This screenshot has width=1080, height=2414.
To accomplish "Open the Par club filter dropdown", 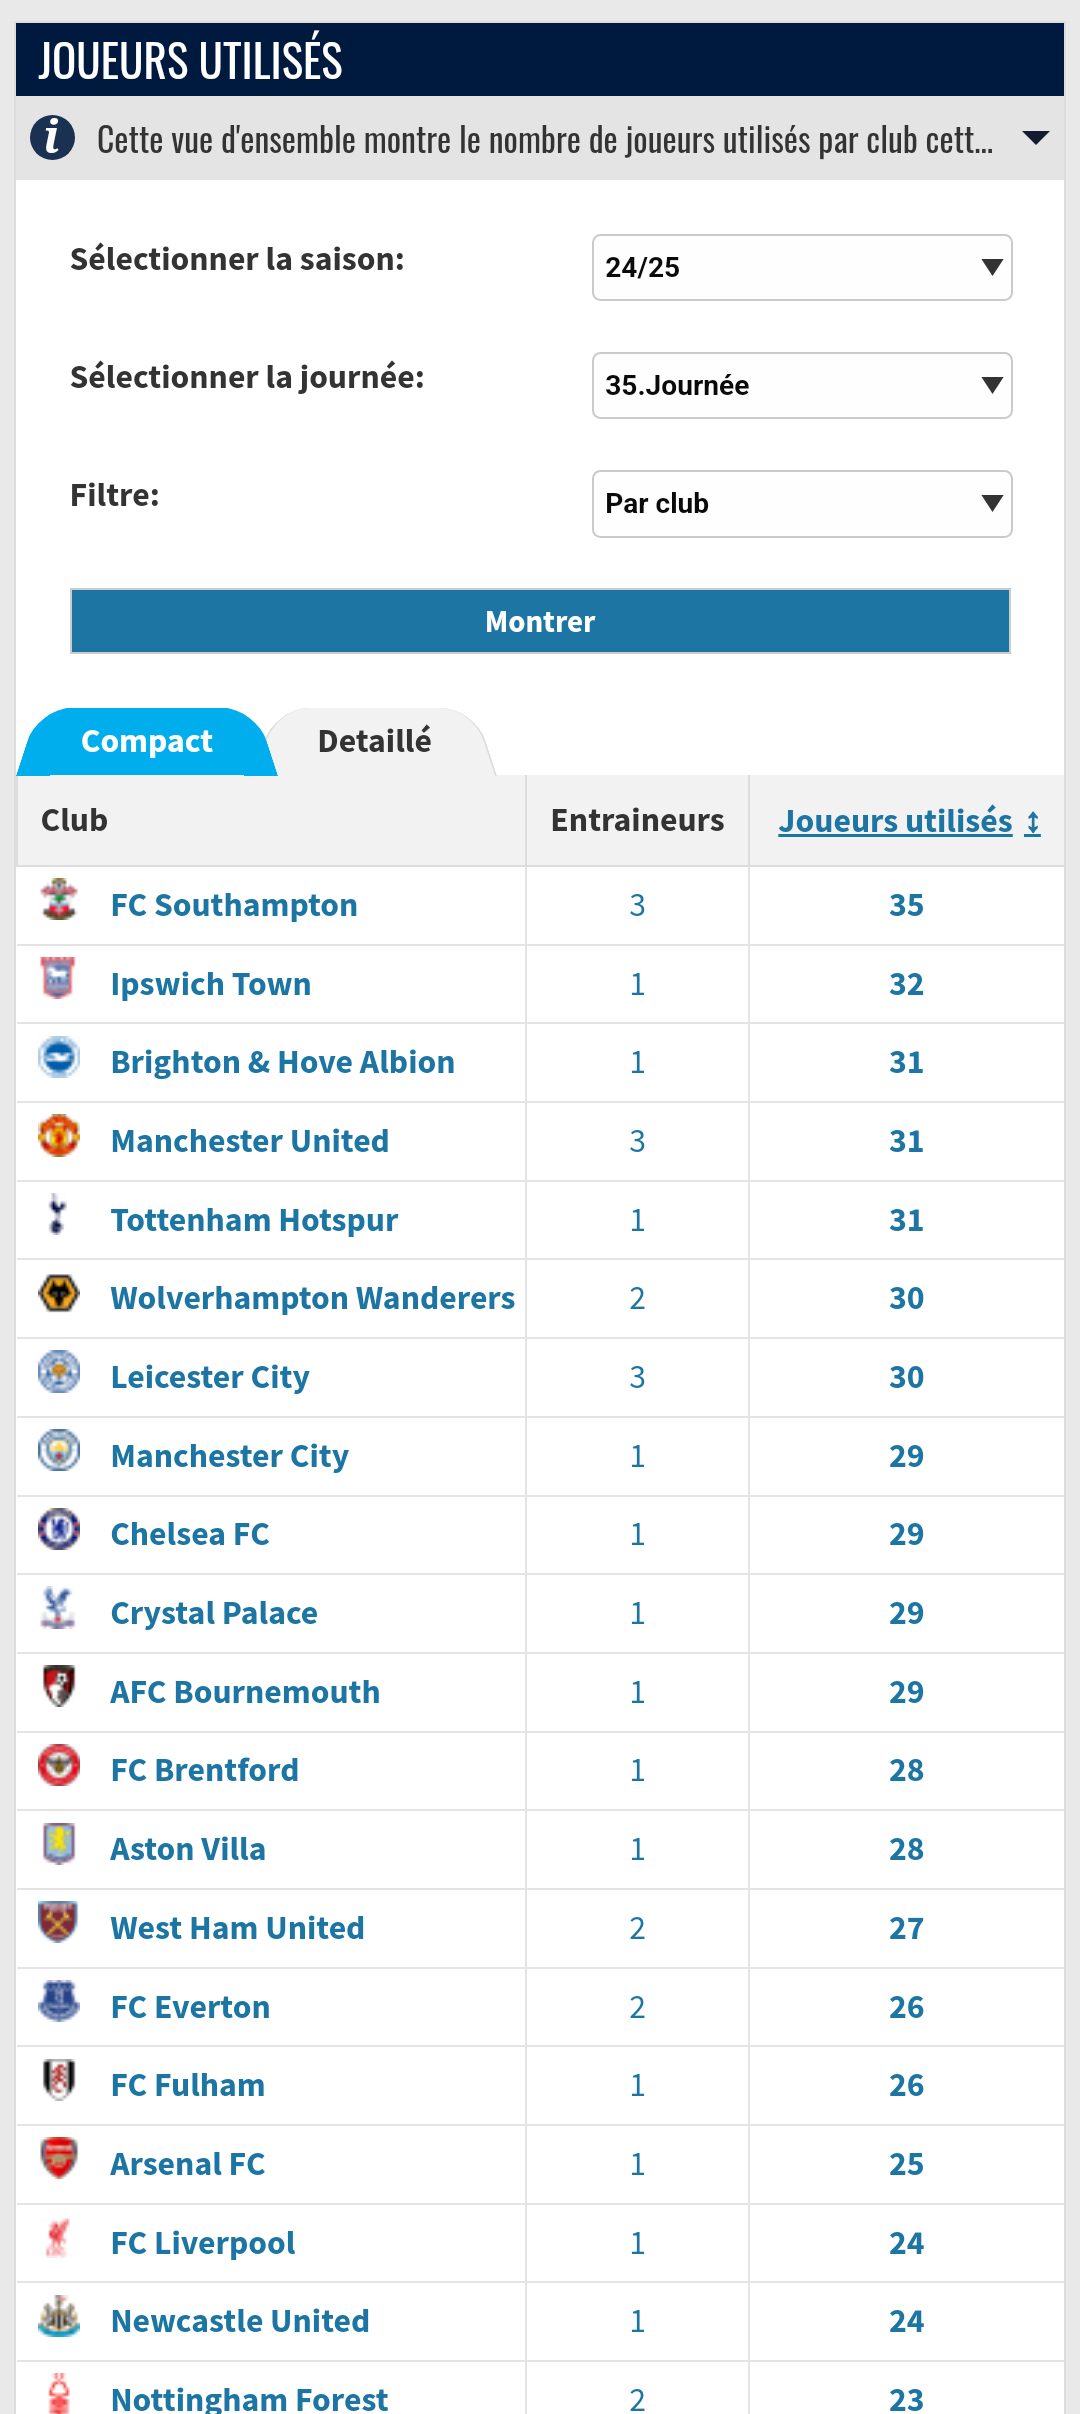I will [x=802, y=503].
